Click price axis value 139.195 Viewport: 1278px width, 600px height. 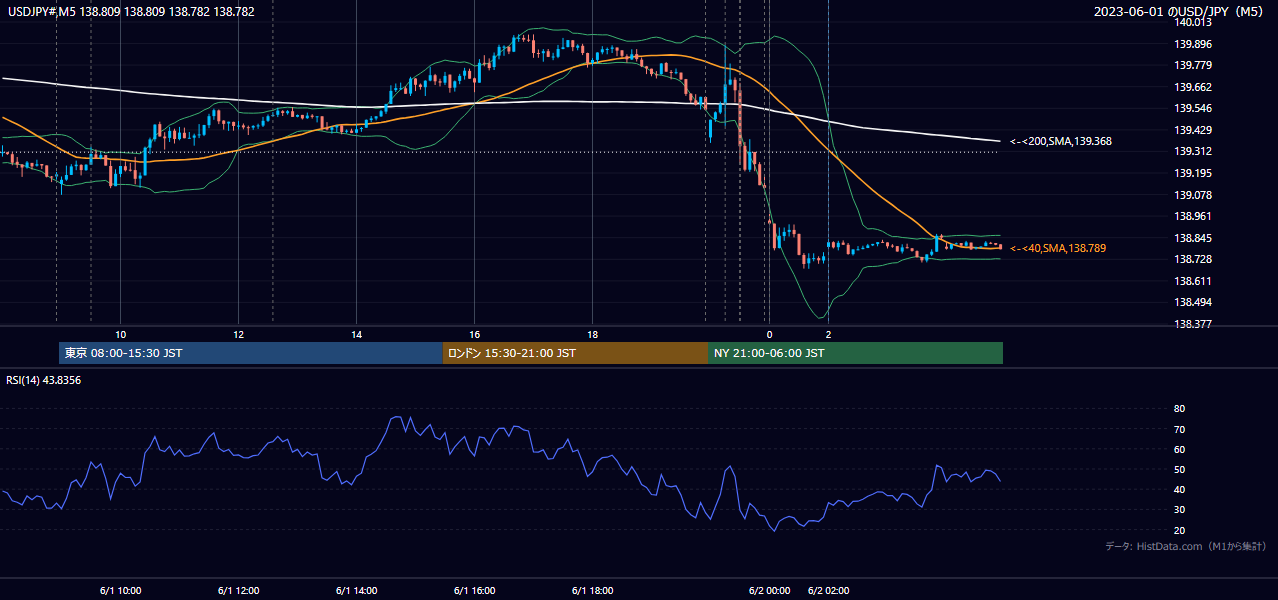click(1195, 173)
